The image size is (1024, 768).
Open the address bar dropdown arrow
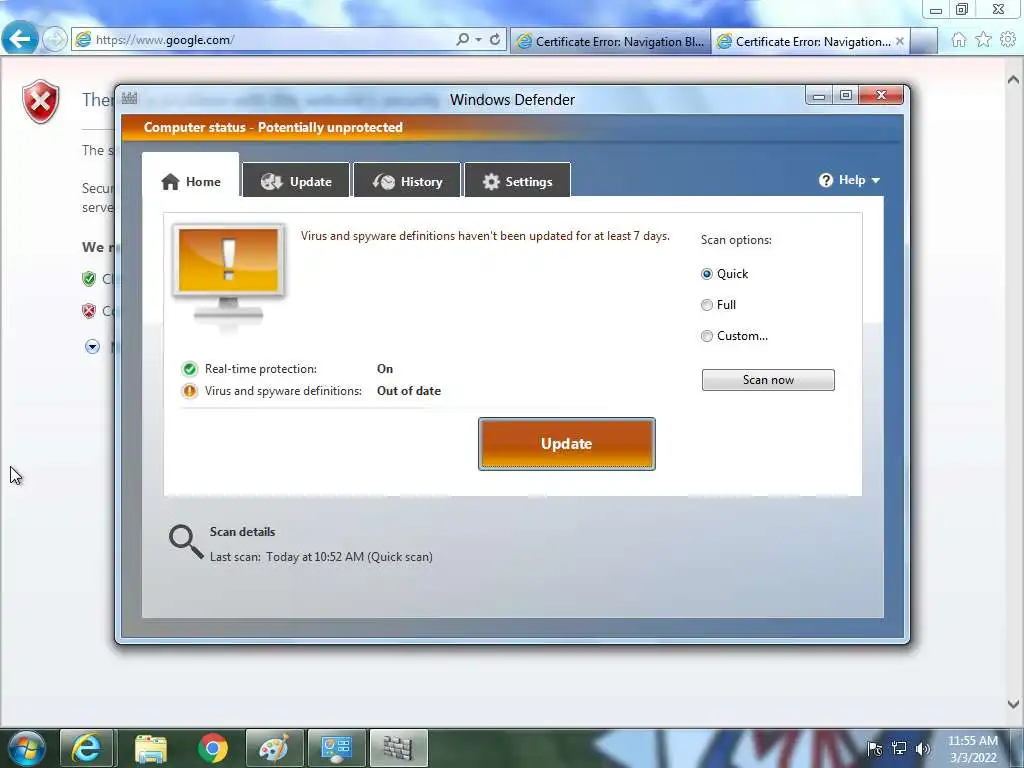[479, 40]
